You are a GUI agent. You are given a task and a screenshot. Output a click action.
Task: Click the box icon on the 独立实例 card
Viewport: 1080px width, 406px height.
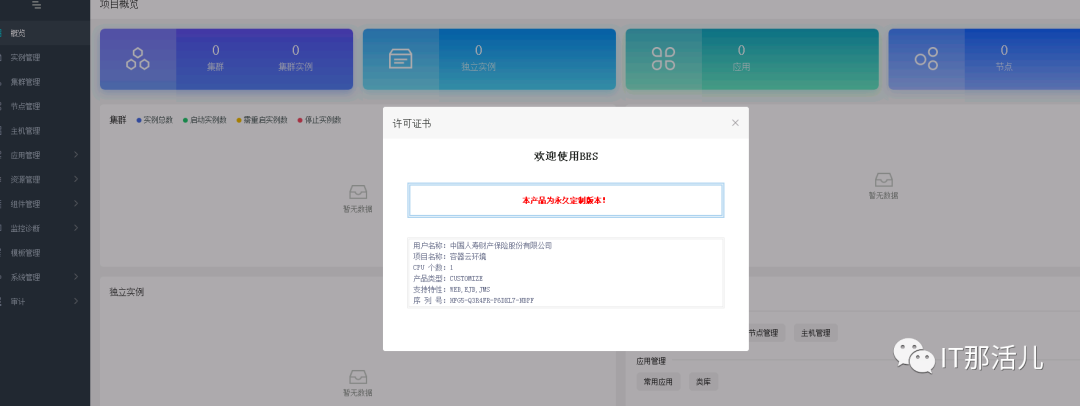[400, 59]
